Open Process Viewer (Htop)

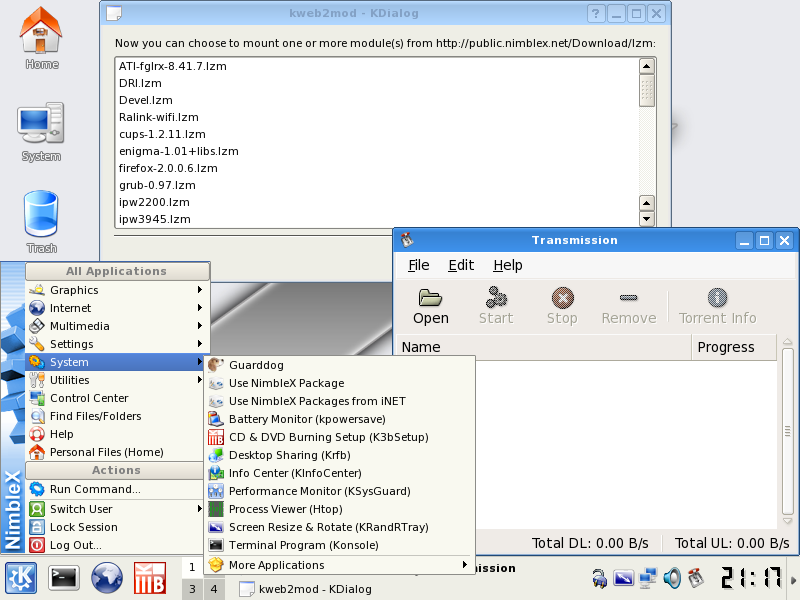[339, 509]
